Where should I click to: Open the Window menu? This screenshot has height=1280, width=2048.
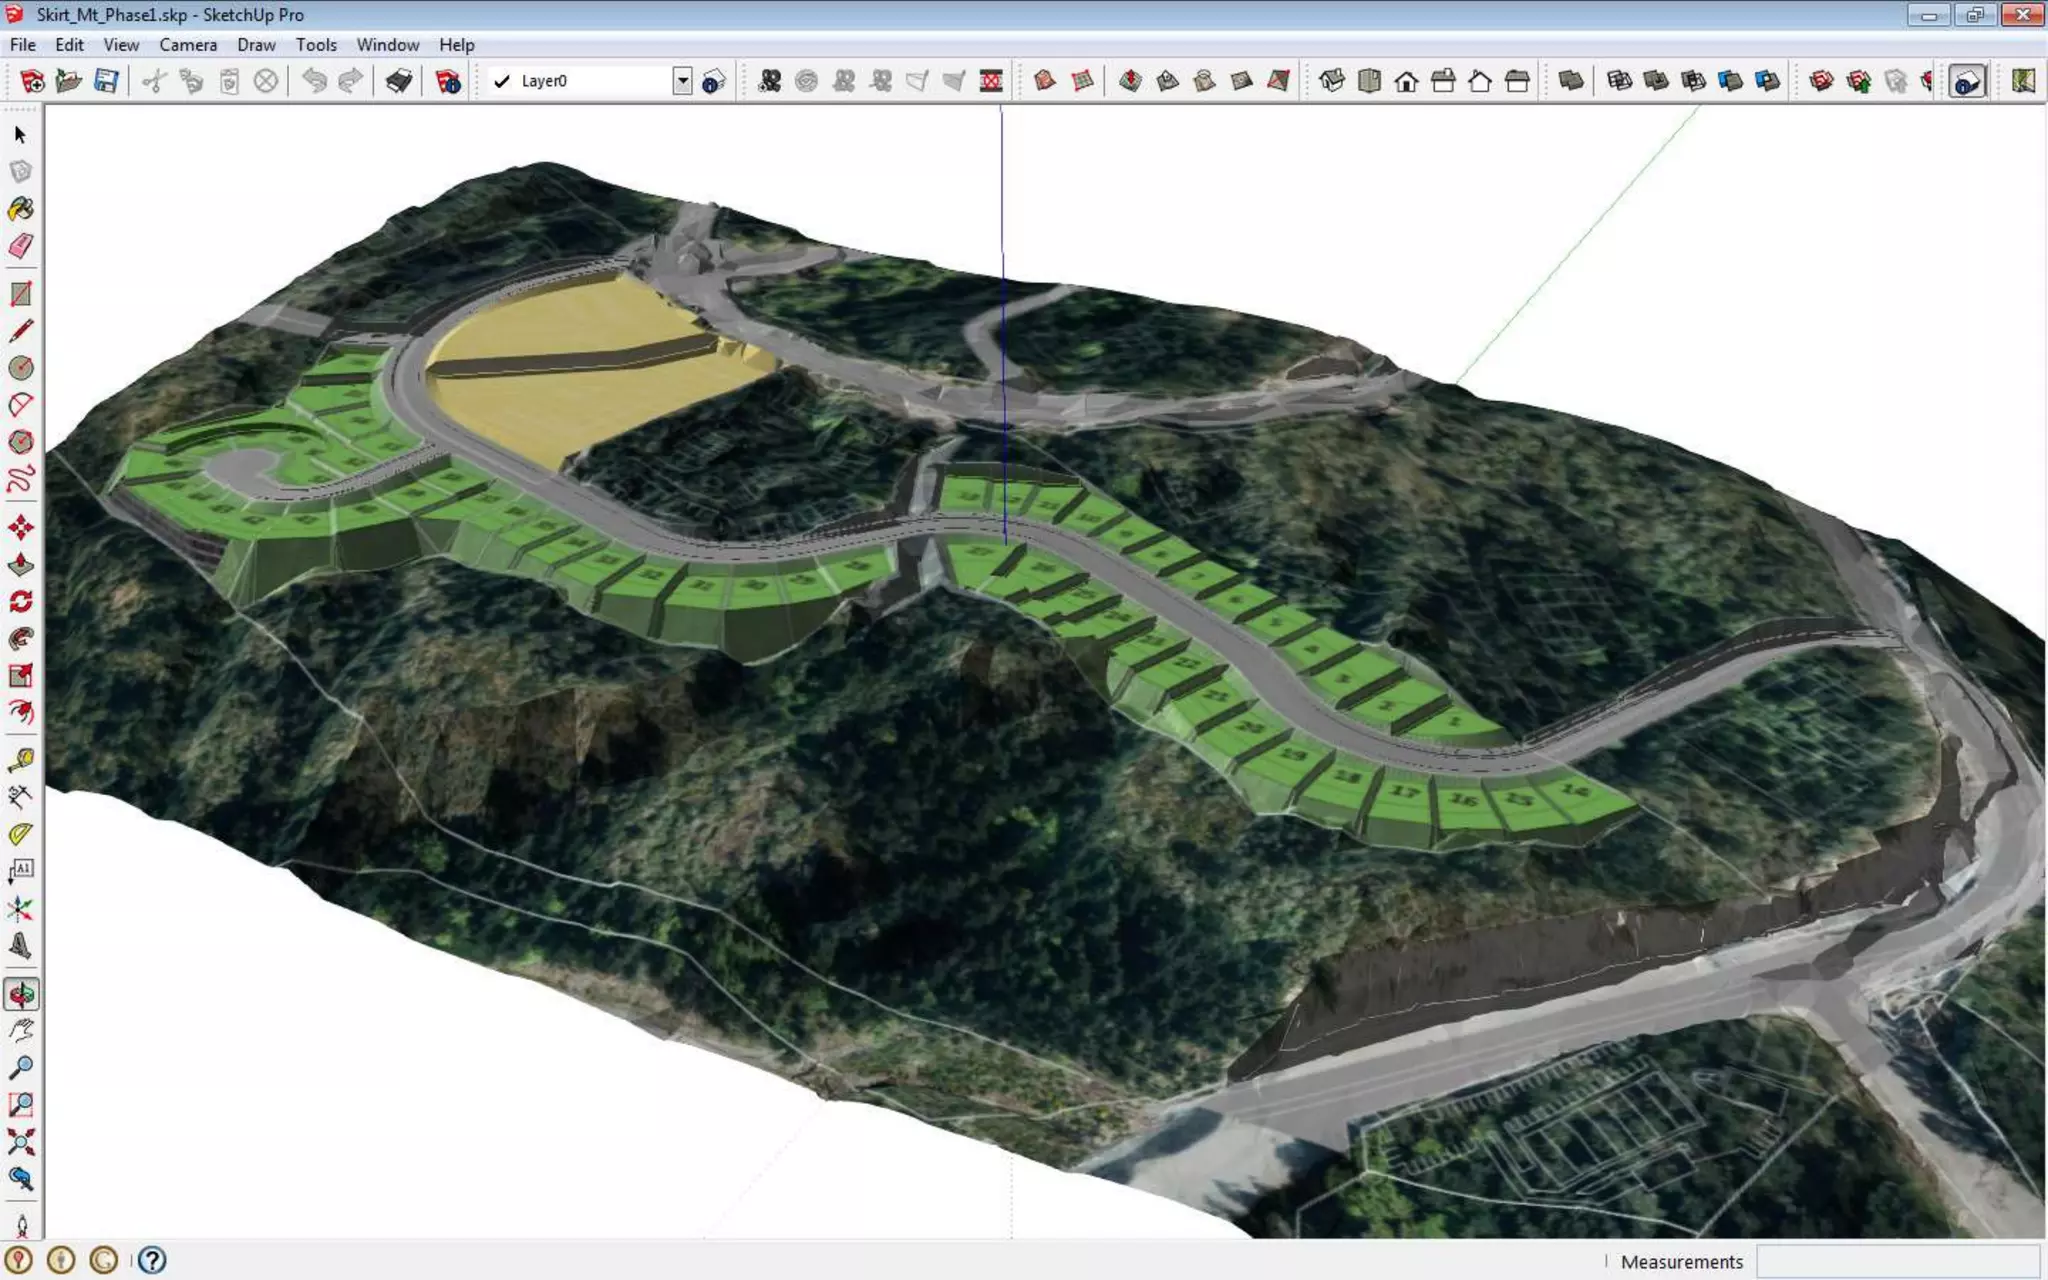click(x=387, y=45)
